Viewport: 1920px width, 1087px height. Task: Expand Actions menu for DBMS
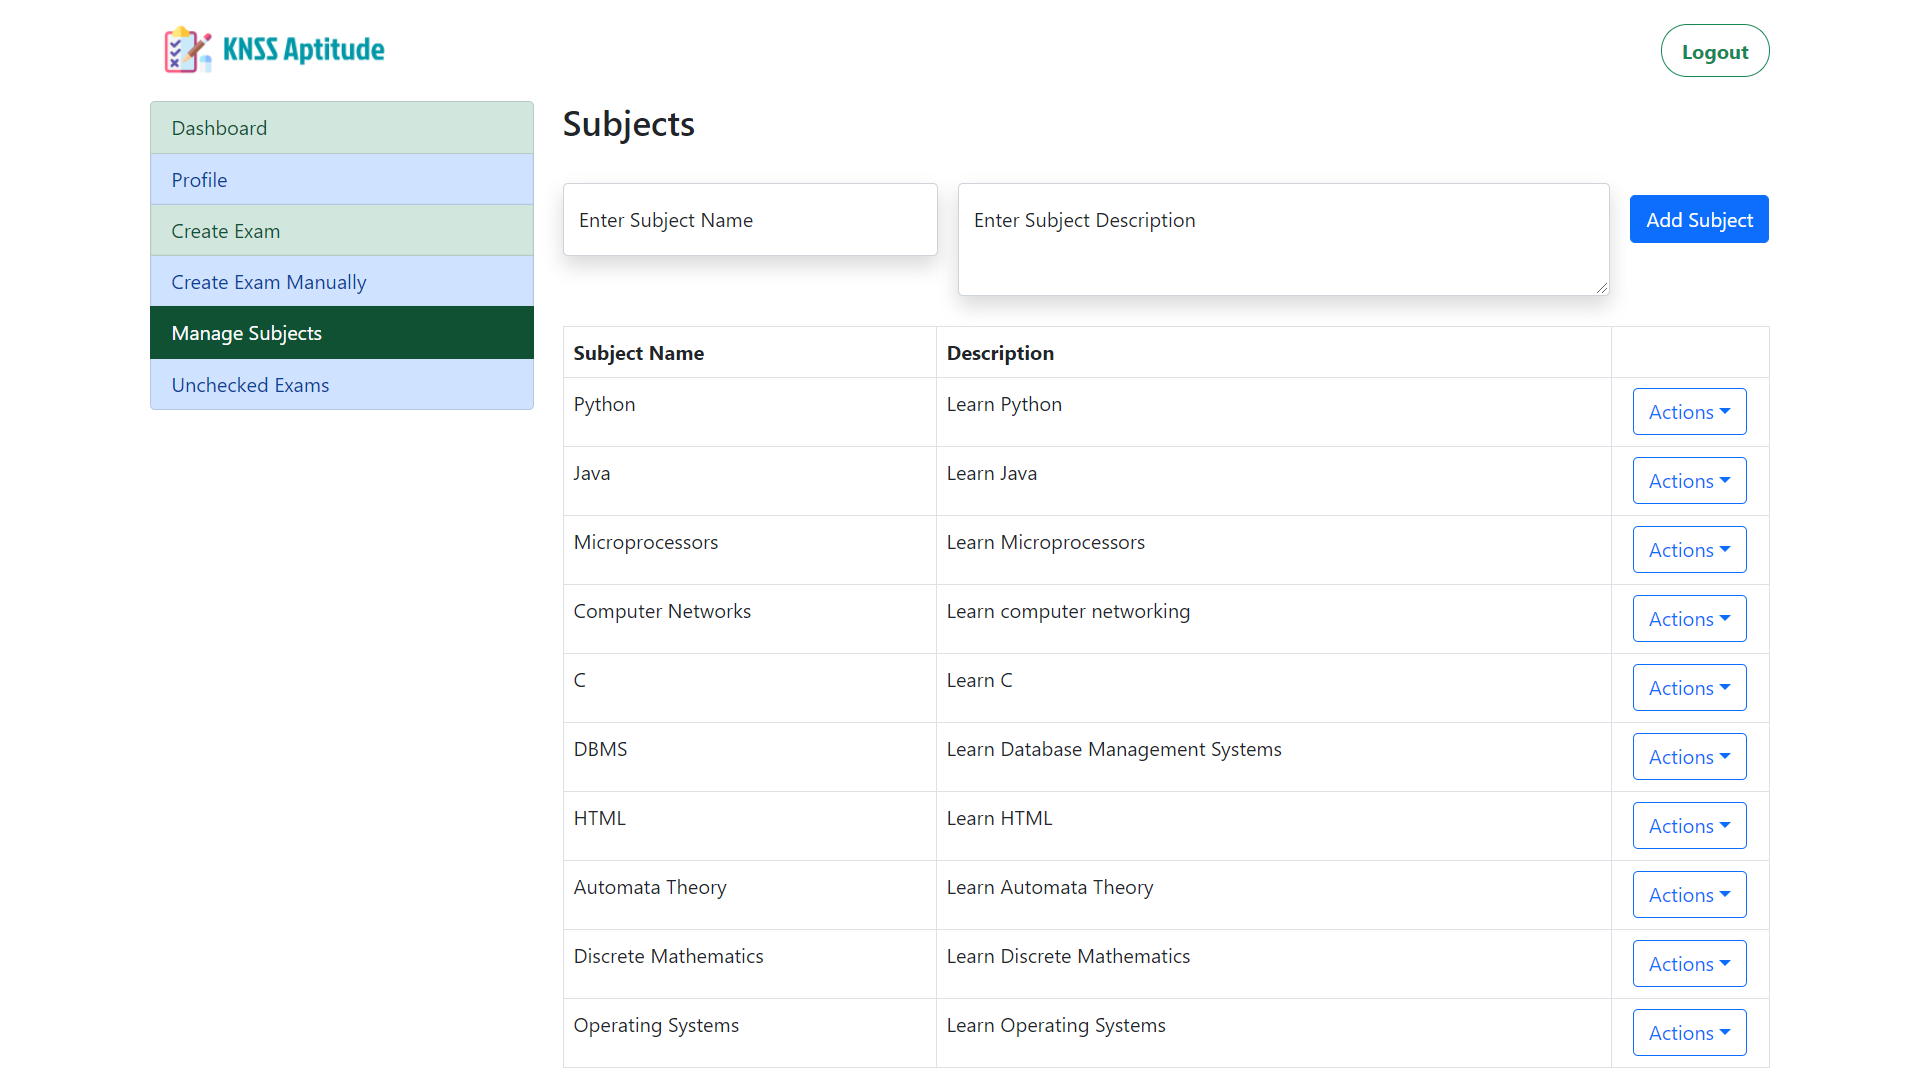(1689, 757)
